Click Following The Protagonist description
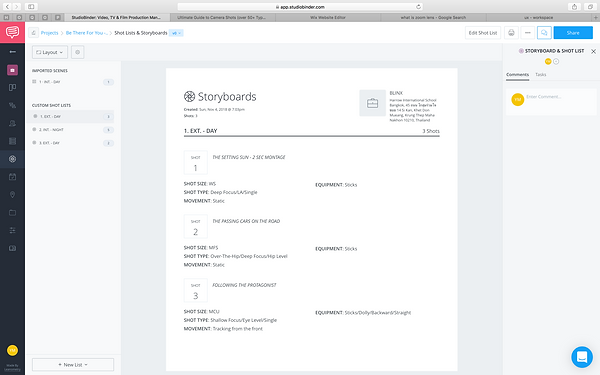The height and width of the screenshot is (375, 600). click(244, 285)
